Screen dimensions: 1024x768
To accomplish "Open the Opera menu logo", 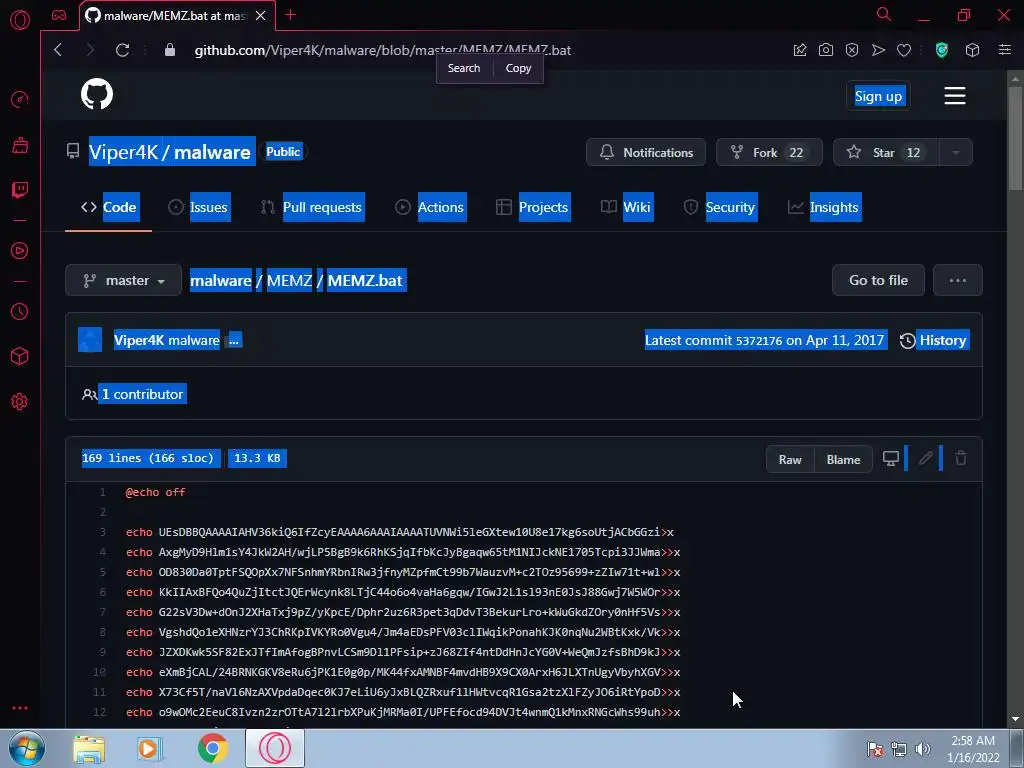I will coord(20,20).
